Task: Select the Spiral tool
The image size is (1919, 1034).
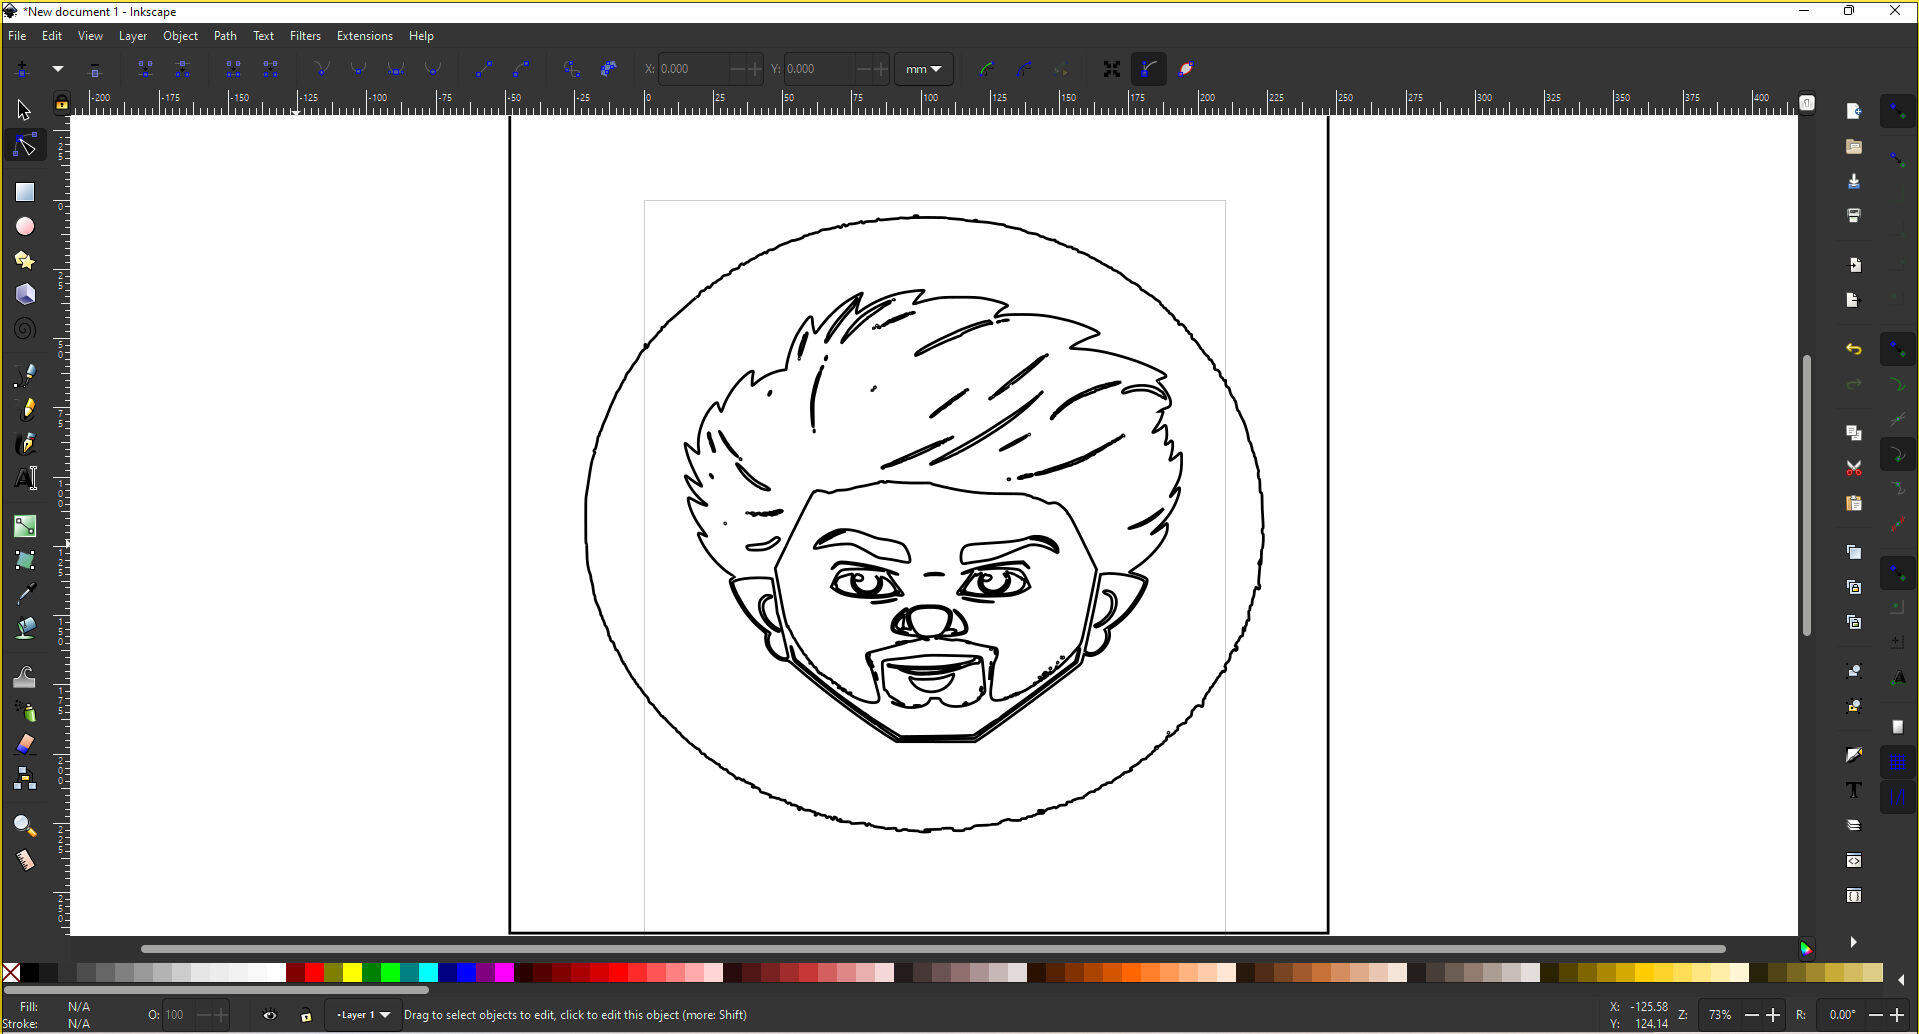Action: (24, 328)
